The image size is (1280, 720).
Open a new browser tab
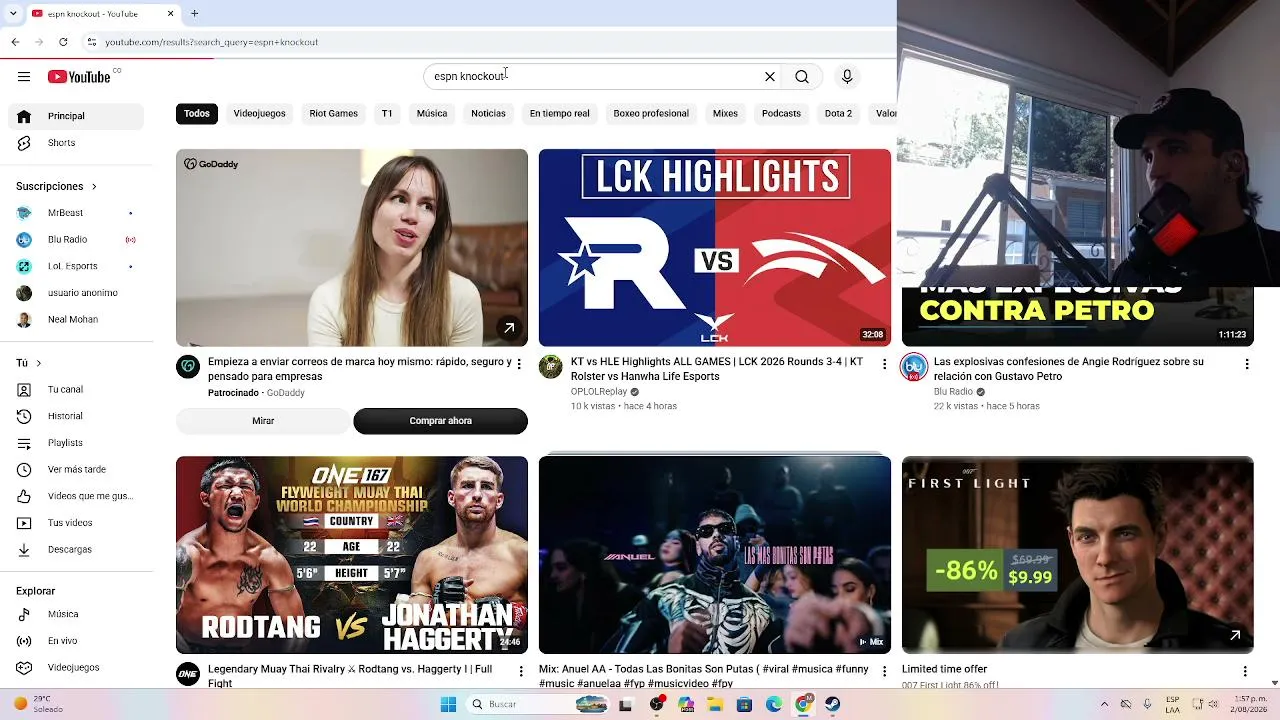click(195, 14)
